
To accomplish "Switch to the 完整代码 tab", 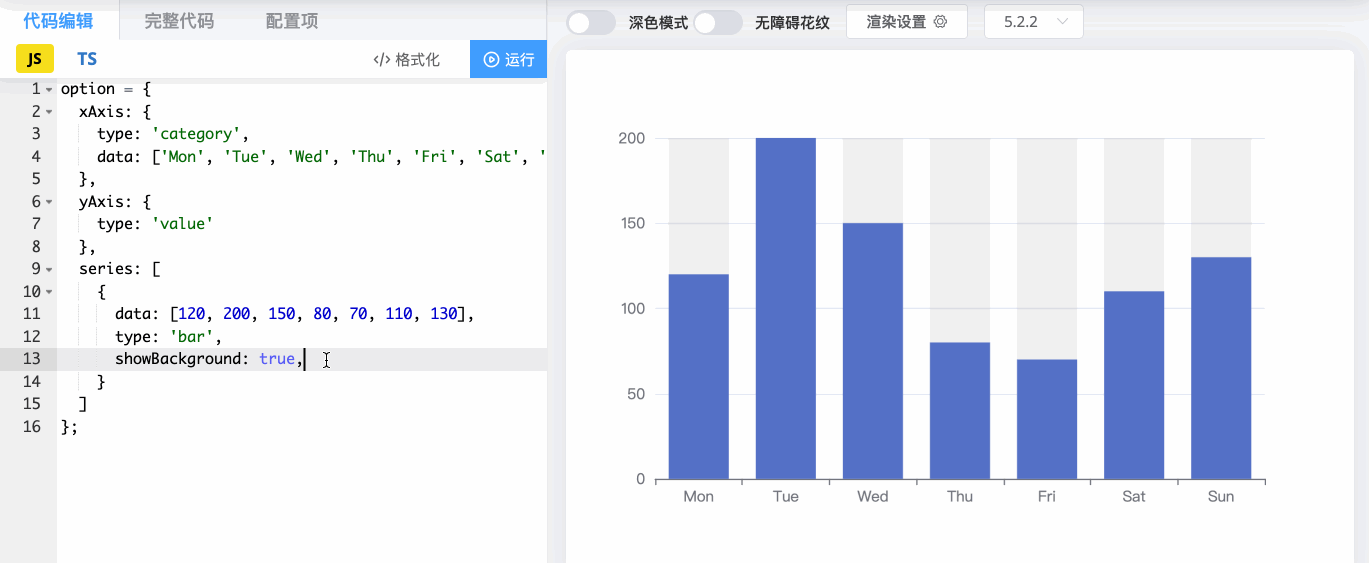I will point(179,21).
